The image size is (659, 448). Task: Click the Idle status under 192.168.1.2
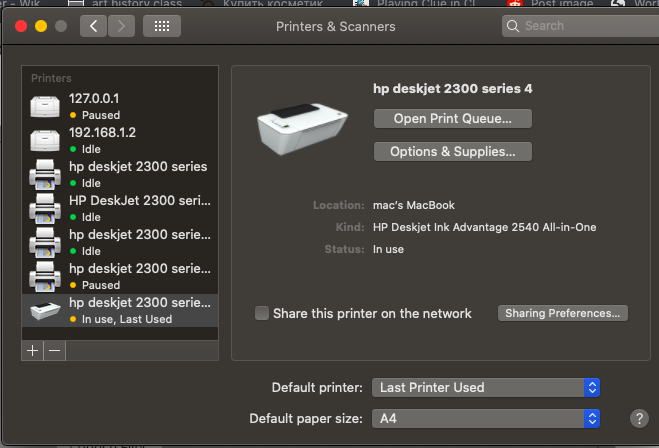pyautogui.click(x=91, y=149)
